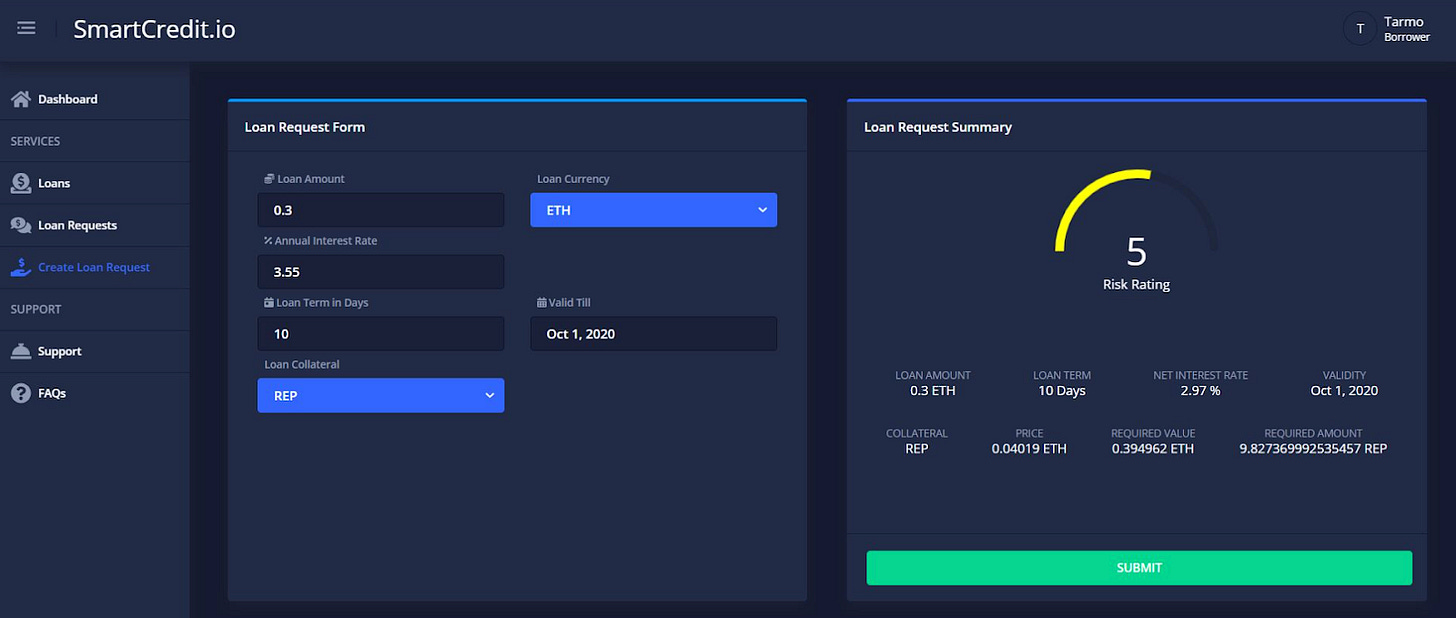Click the SmartCredit.io logo

[x=154, y=29]
